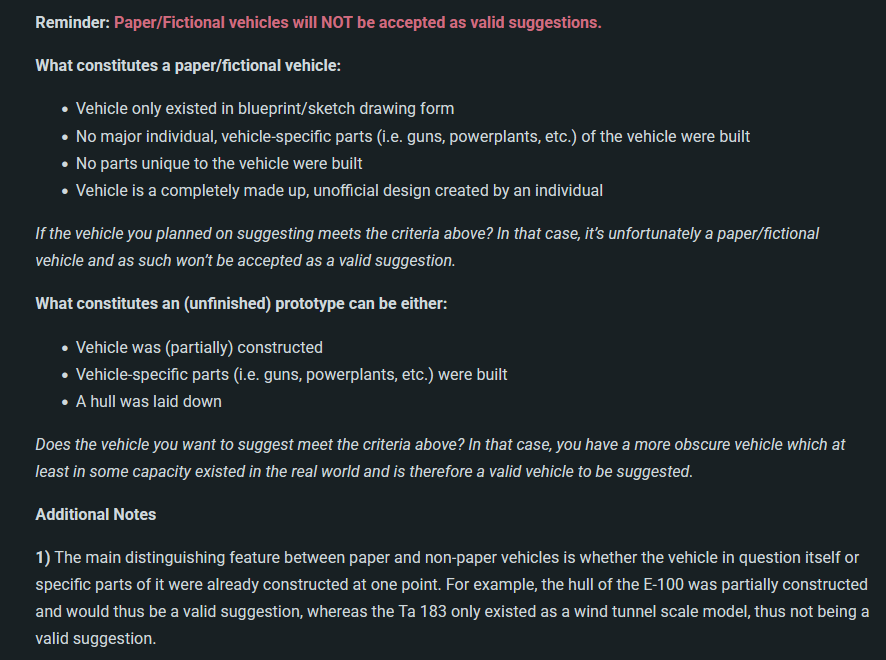Click the "Additional Notes" heading
Screen dimensions: 886x660
point(96,514)
